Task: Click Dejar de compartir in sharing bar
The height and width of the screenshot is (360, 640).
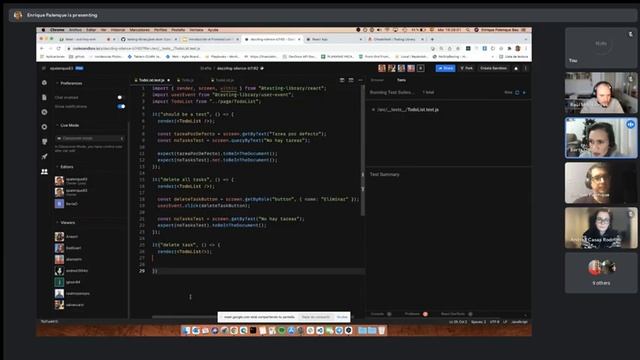Action: click(x=316, y=317)
